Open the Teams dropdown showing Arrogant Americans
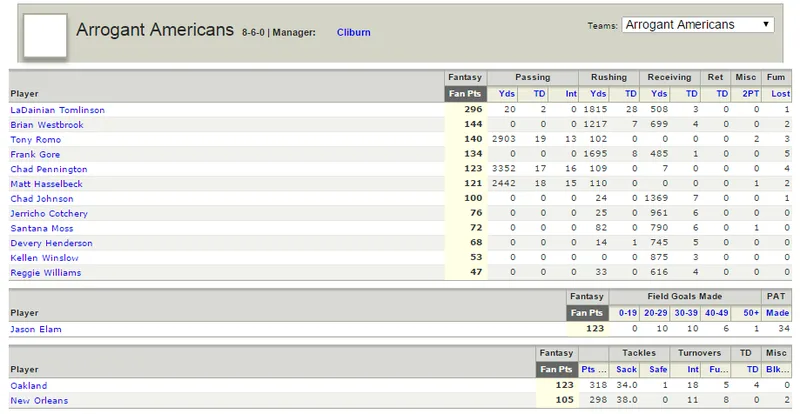The width and height of the screenshot is (800, 414). pyautogui.click(x=697, y=25)
